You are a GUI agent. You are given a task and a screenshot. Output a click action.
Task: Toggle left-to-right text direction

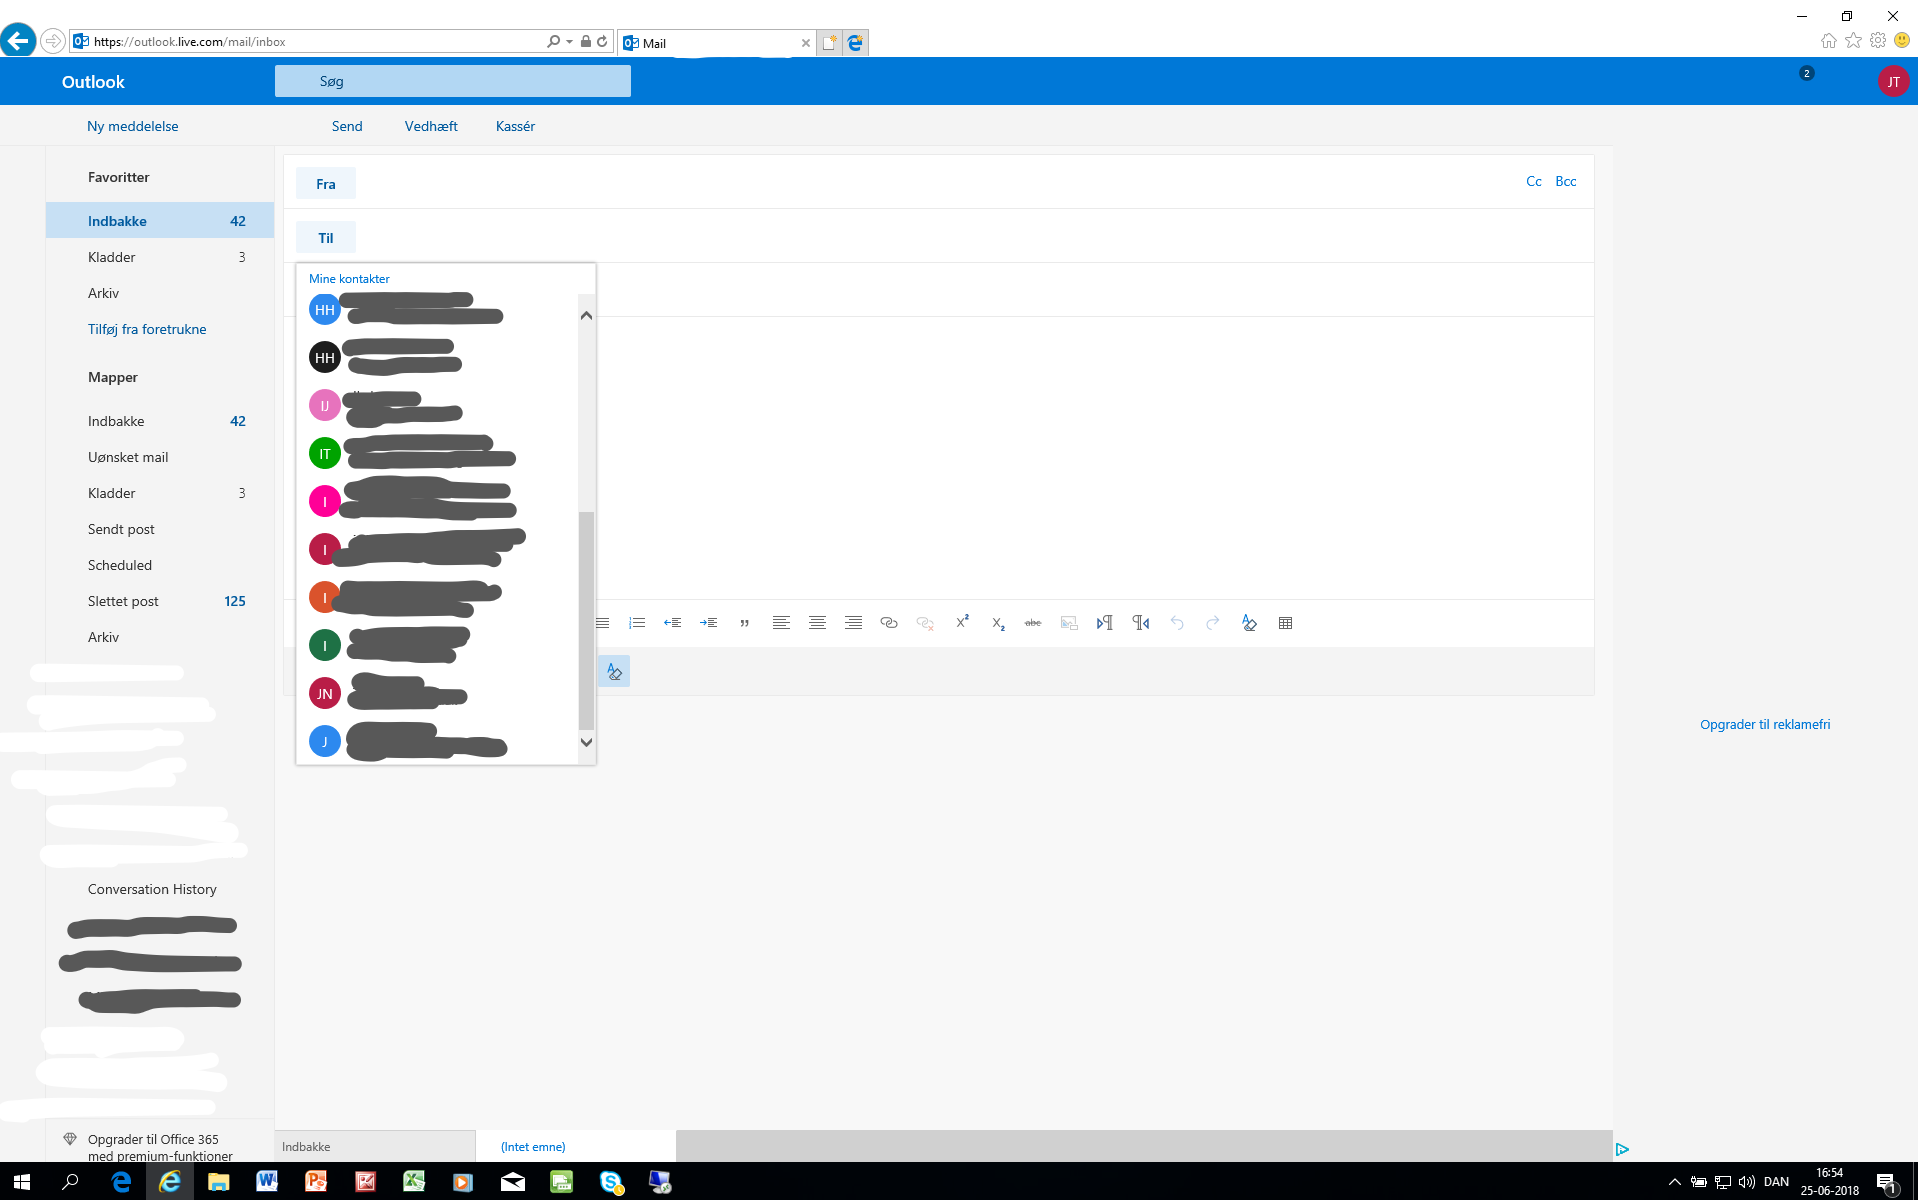click(1105, 623)
